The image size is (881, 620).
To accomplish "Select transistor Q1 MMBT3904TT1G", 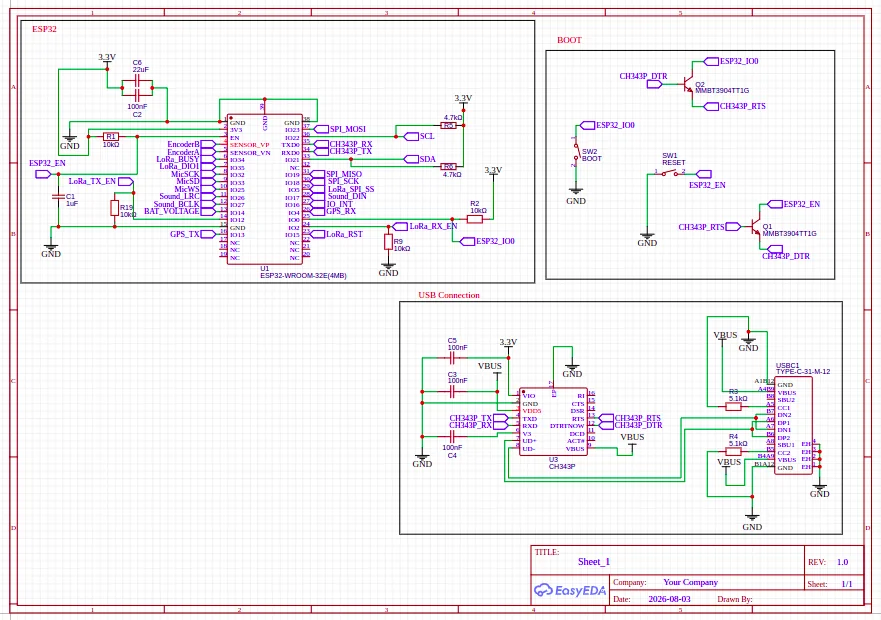I will tap(756, 227).
